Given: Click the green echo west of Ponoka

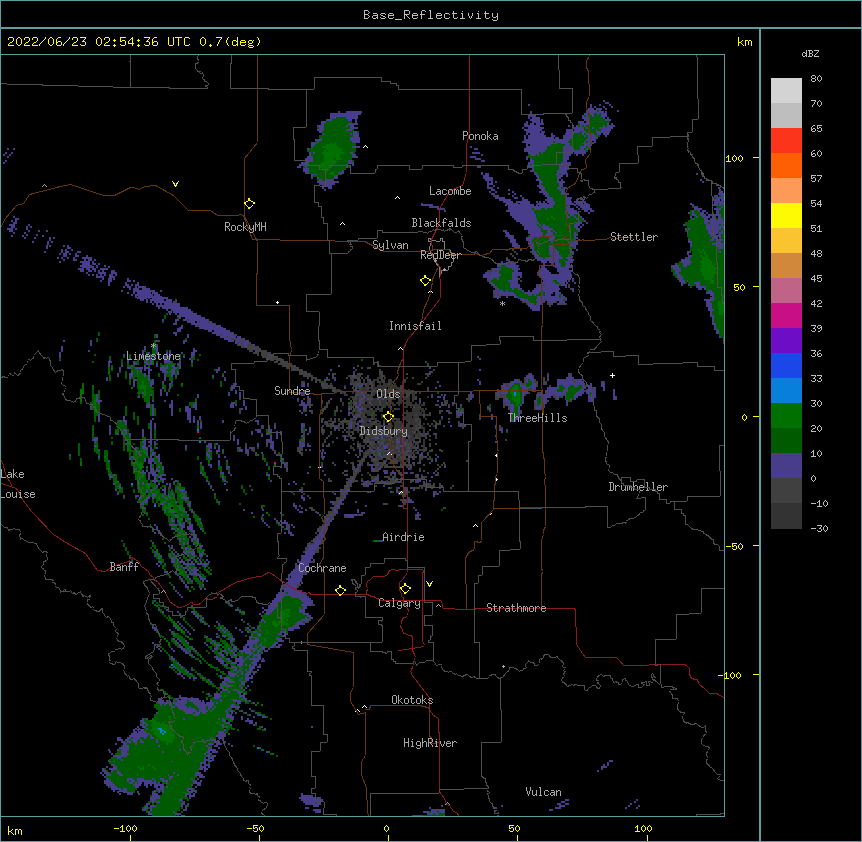Looking at the screenshot, I should pyautogui.click(x=331, y=149).
